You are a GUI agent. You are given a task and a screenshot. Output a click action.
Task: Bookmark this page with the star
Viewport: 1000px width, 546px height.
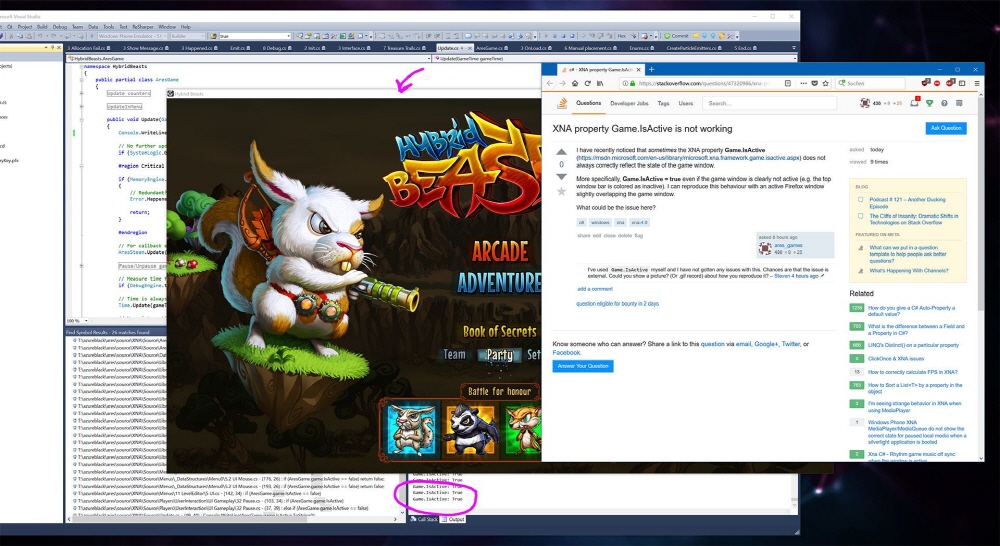[x=825, y=84]
